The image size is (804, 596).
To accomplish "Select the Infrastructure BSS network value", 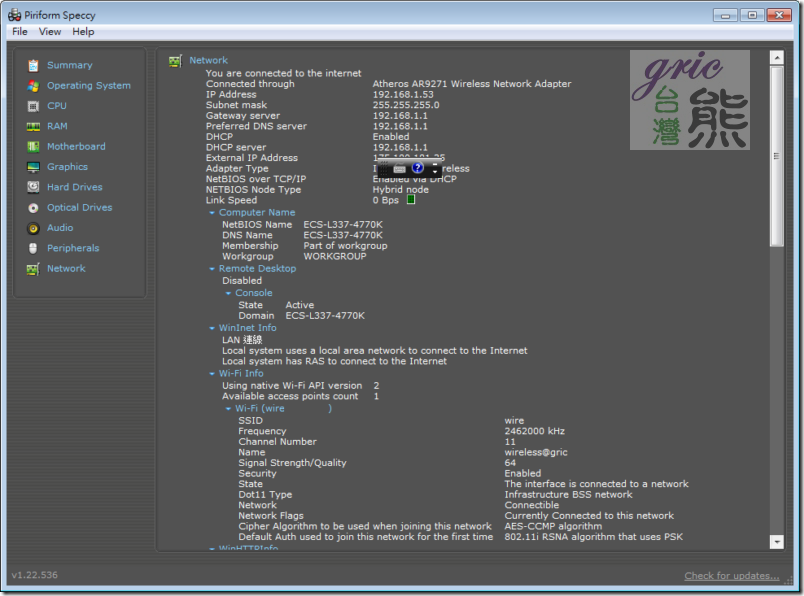I will (x=569, y=495).
